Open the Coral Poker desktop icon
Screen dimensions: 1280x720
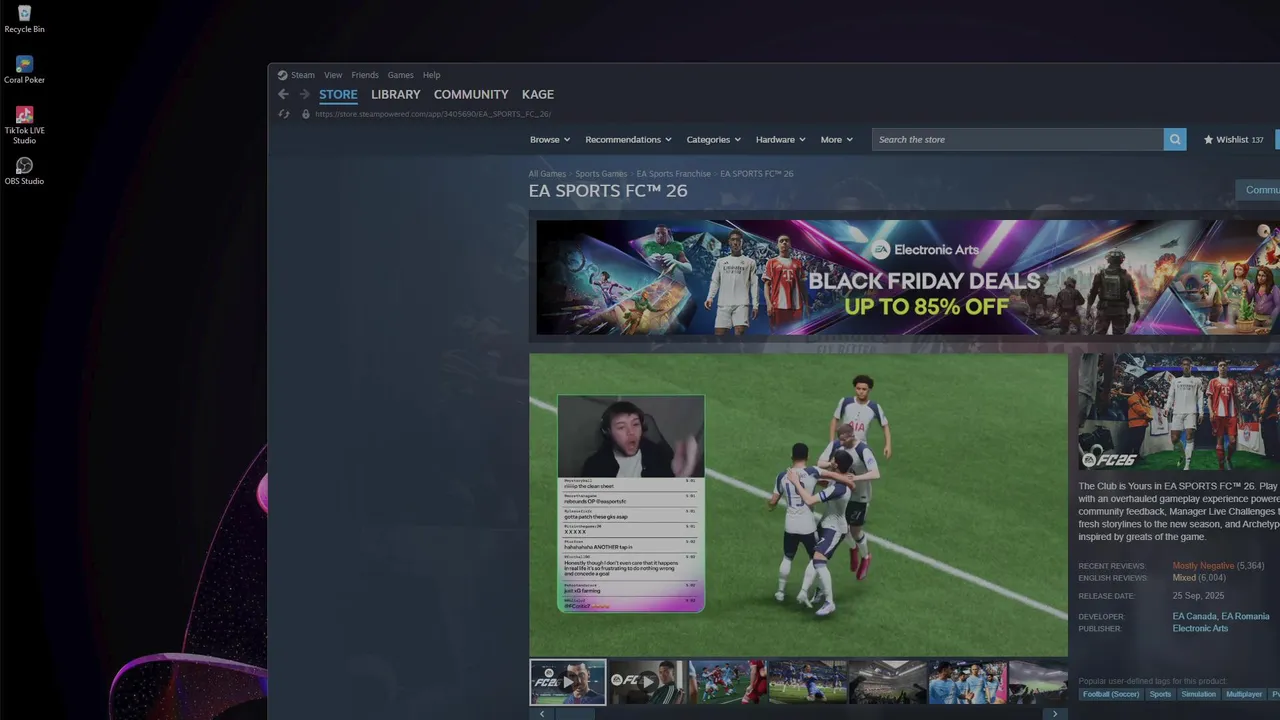(x=24, y=70)
